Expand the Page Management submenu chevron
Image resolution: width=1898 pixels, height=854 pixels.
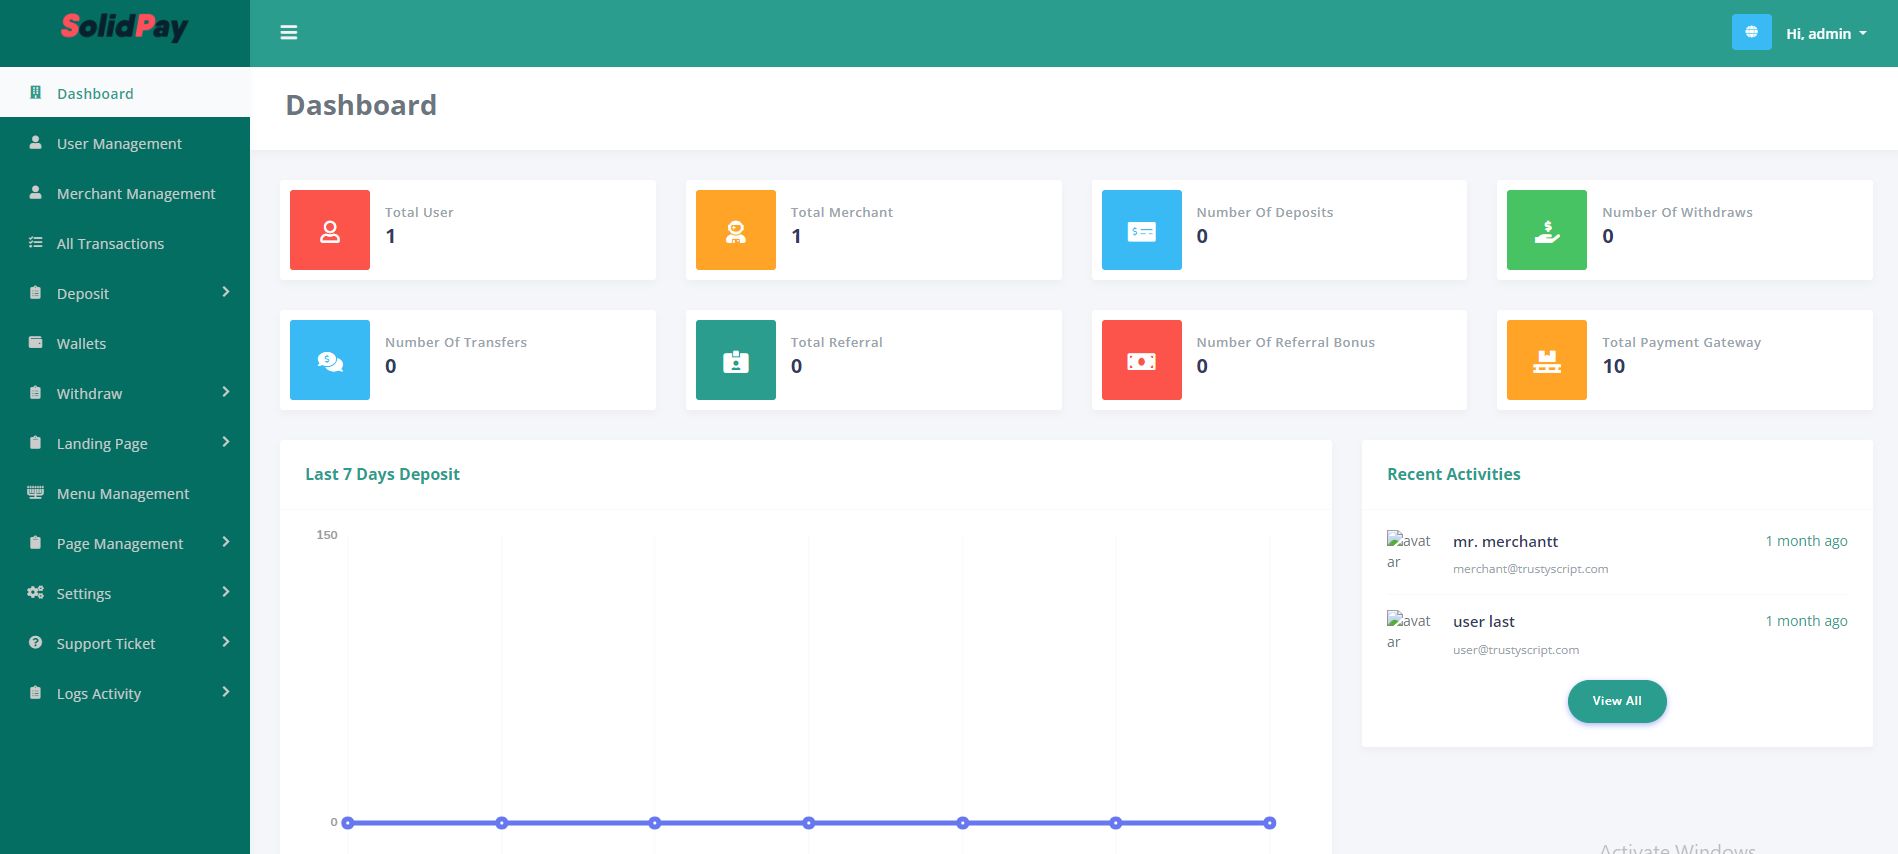click(226, 542)
